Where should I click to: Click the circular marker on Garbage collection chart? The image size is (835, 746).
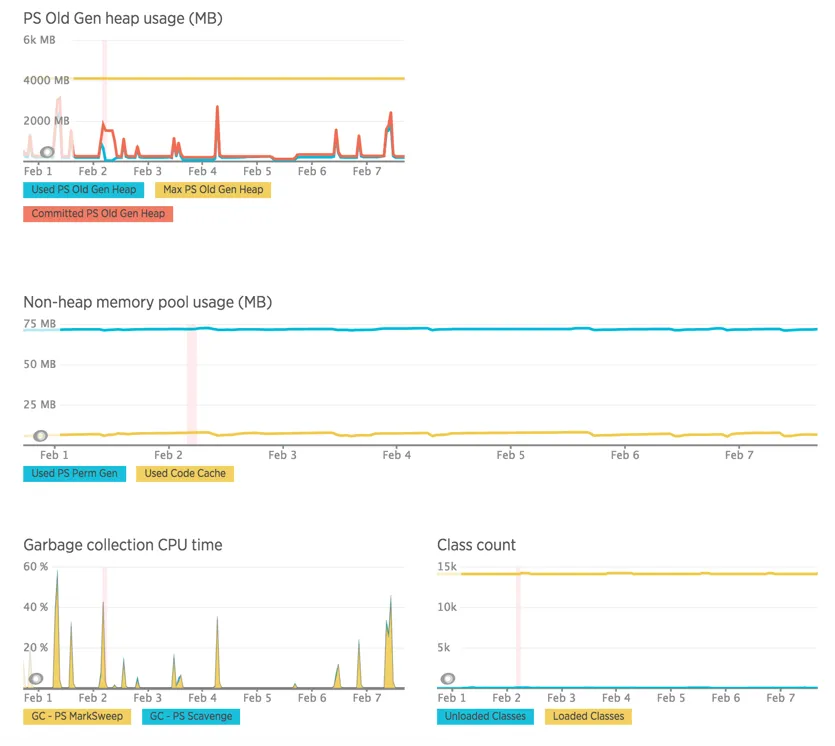click(36, 679)
